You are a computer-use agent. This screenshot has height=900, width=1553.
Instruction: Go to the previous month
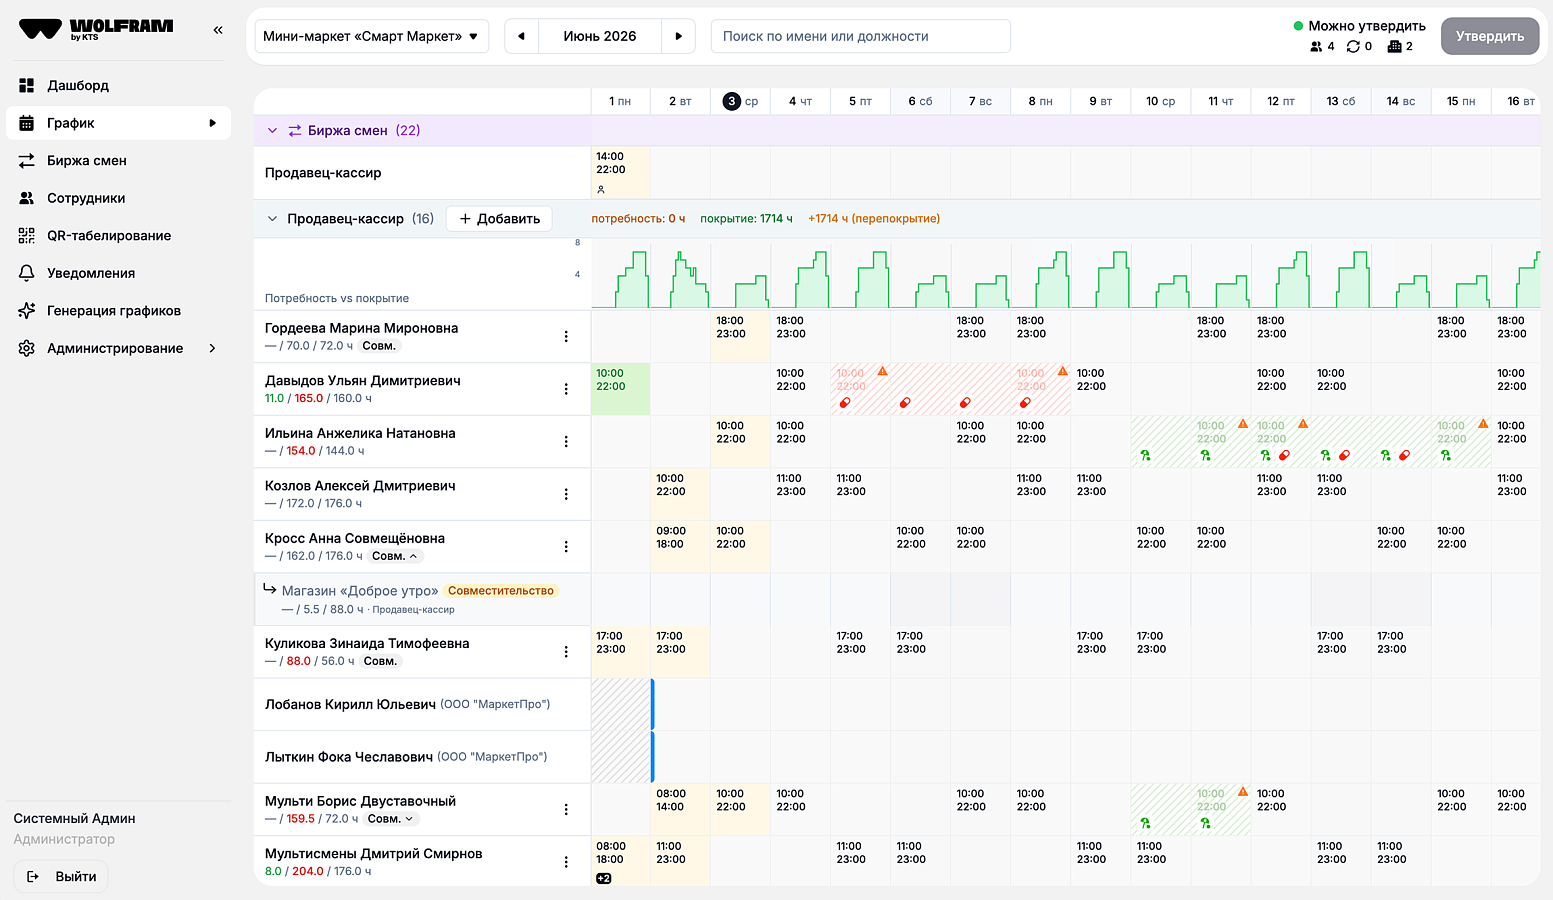(521, 36)
